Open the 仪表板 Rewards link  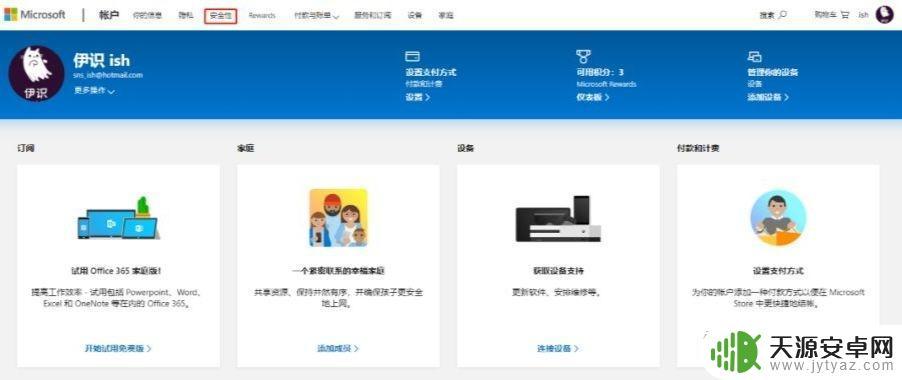[593, 97]
